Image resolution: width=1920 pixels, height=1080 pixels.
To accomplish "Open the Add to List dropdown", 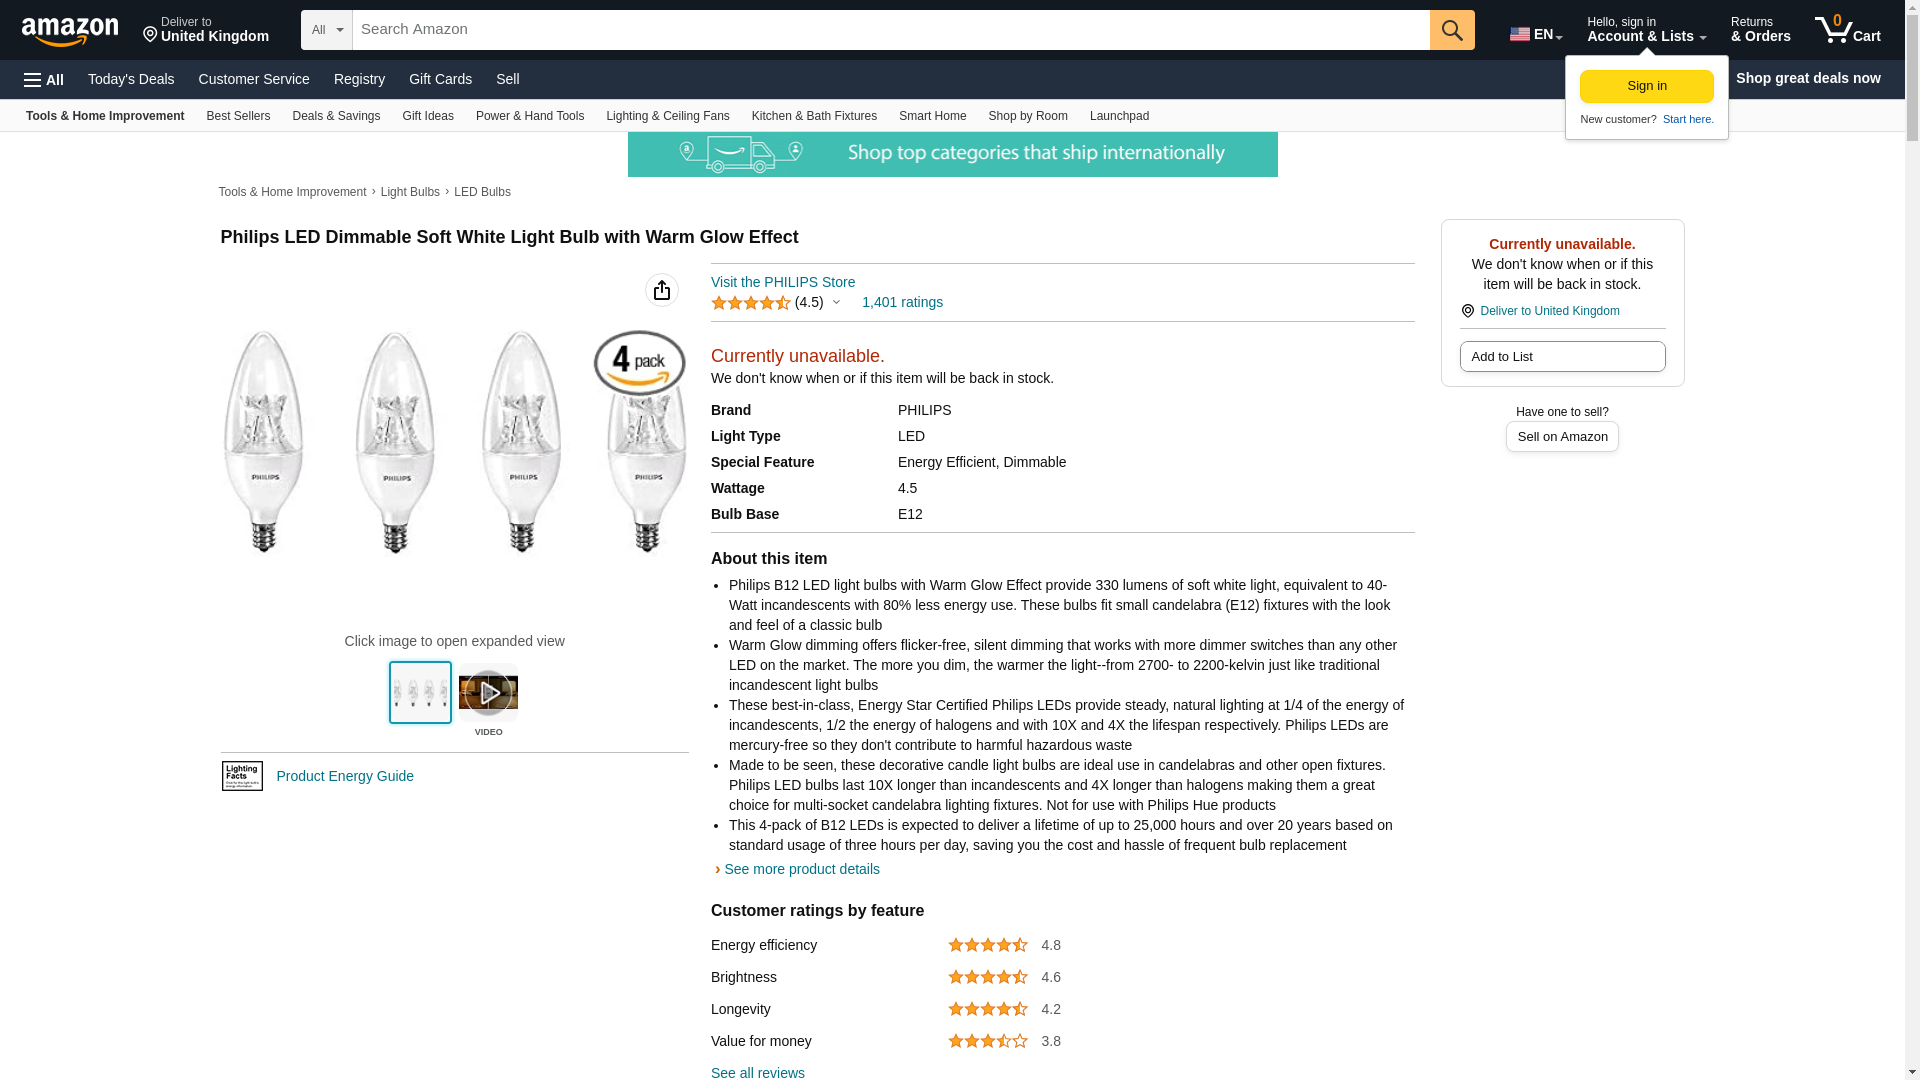I will (x=1562, y=357).
